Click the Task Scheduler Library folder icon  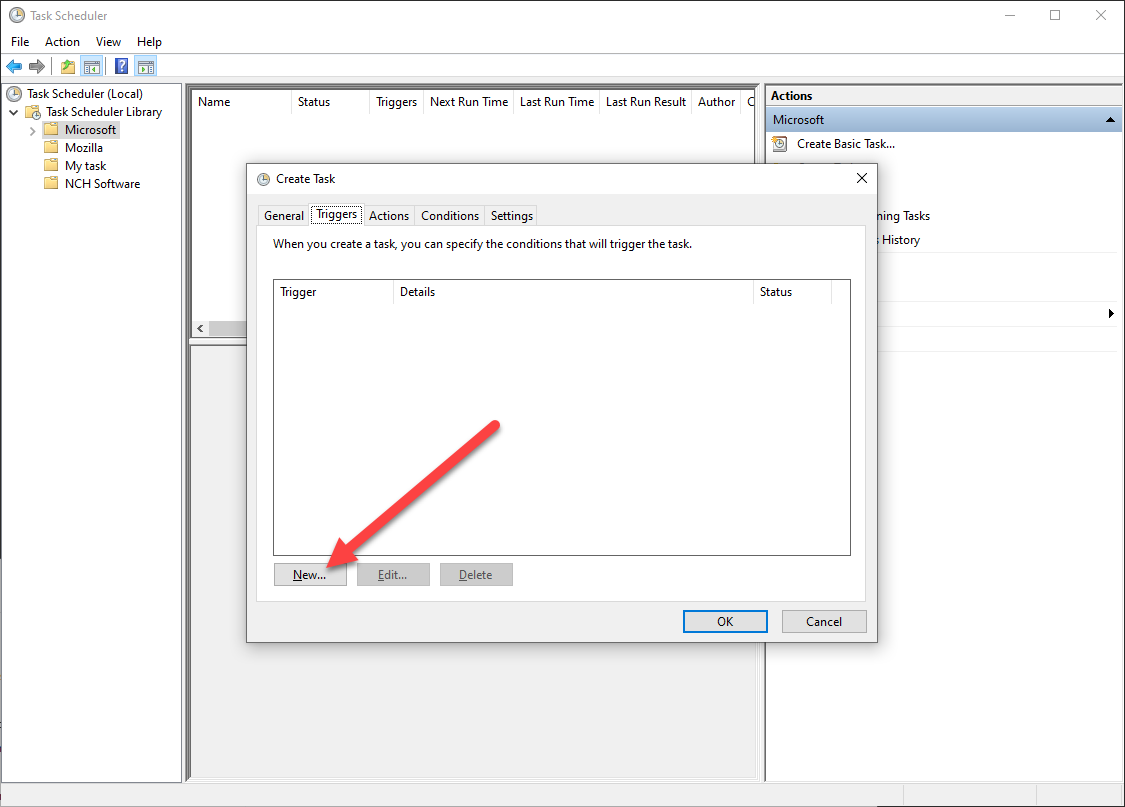point(33,112)
